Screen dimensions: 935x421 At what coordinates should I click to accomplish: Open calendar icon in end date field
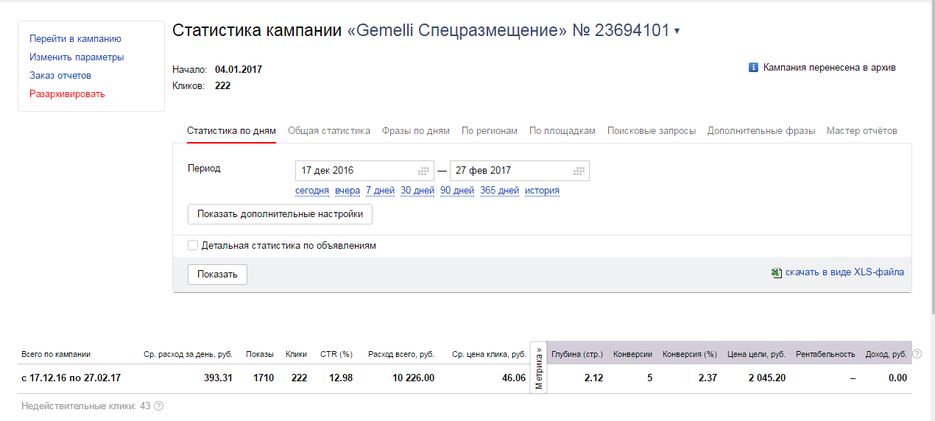click(x=578, y=171)
